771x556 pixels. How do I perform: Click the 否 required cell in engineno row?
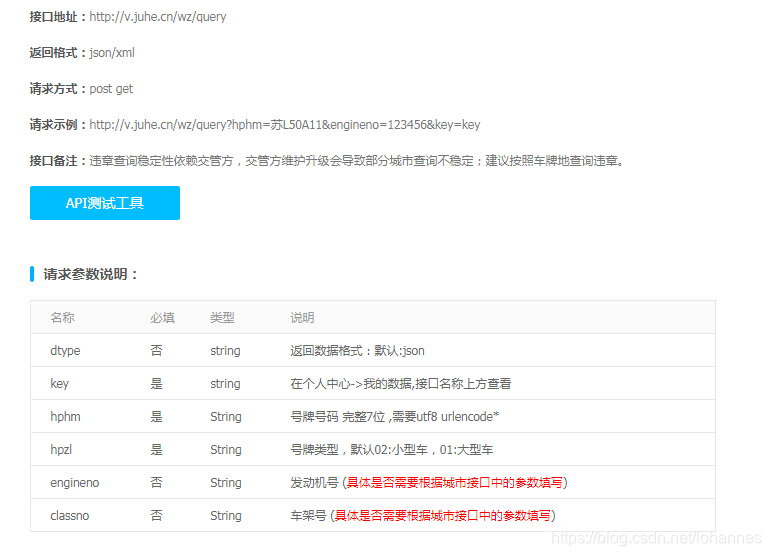pyautogui.click(x=156, y=483)
